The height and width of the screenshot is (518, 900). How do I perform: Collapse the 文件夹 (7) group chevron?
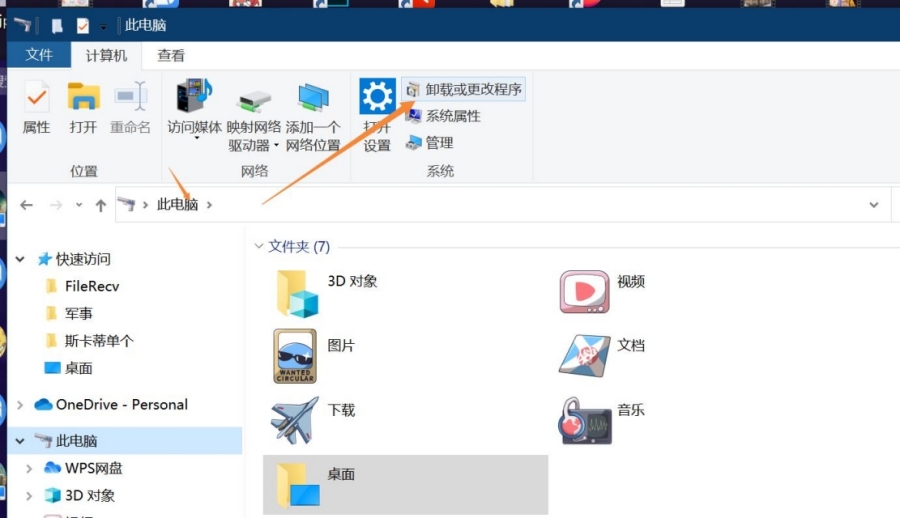tap(259, 246)
